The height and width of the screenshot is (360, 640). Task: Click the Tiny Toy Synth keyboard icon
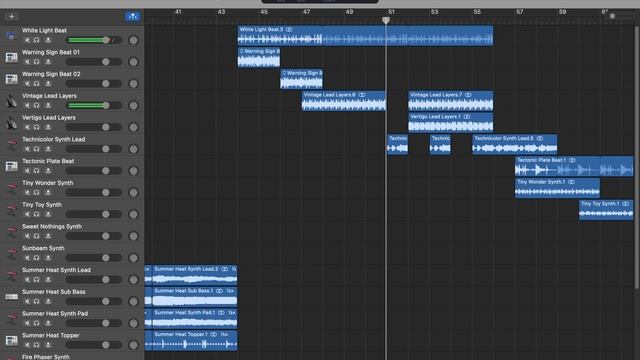click(x=11, y=210)
